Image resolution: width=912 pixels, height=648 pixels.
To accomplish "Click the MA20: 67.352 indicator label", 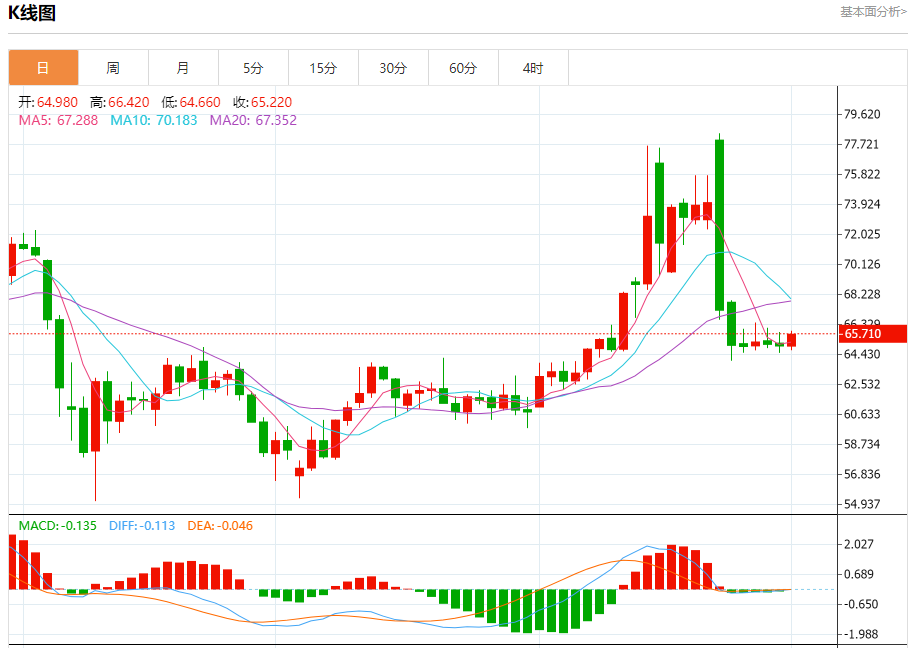I will click(x=253, y=120).
